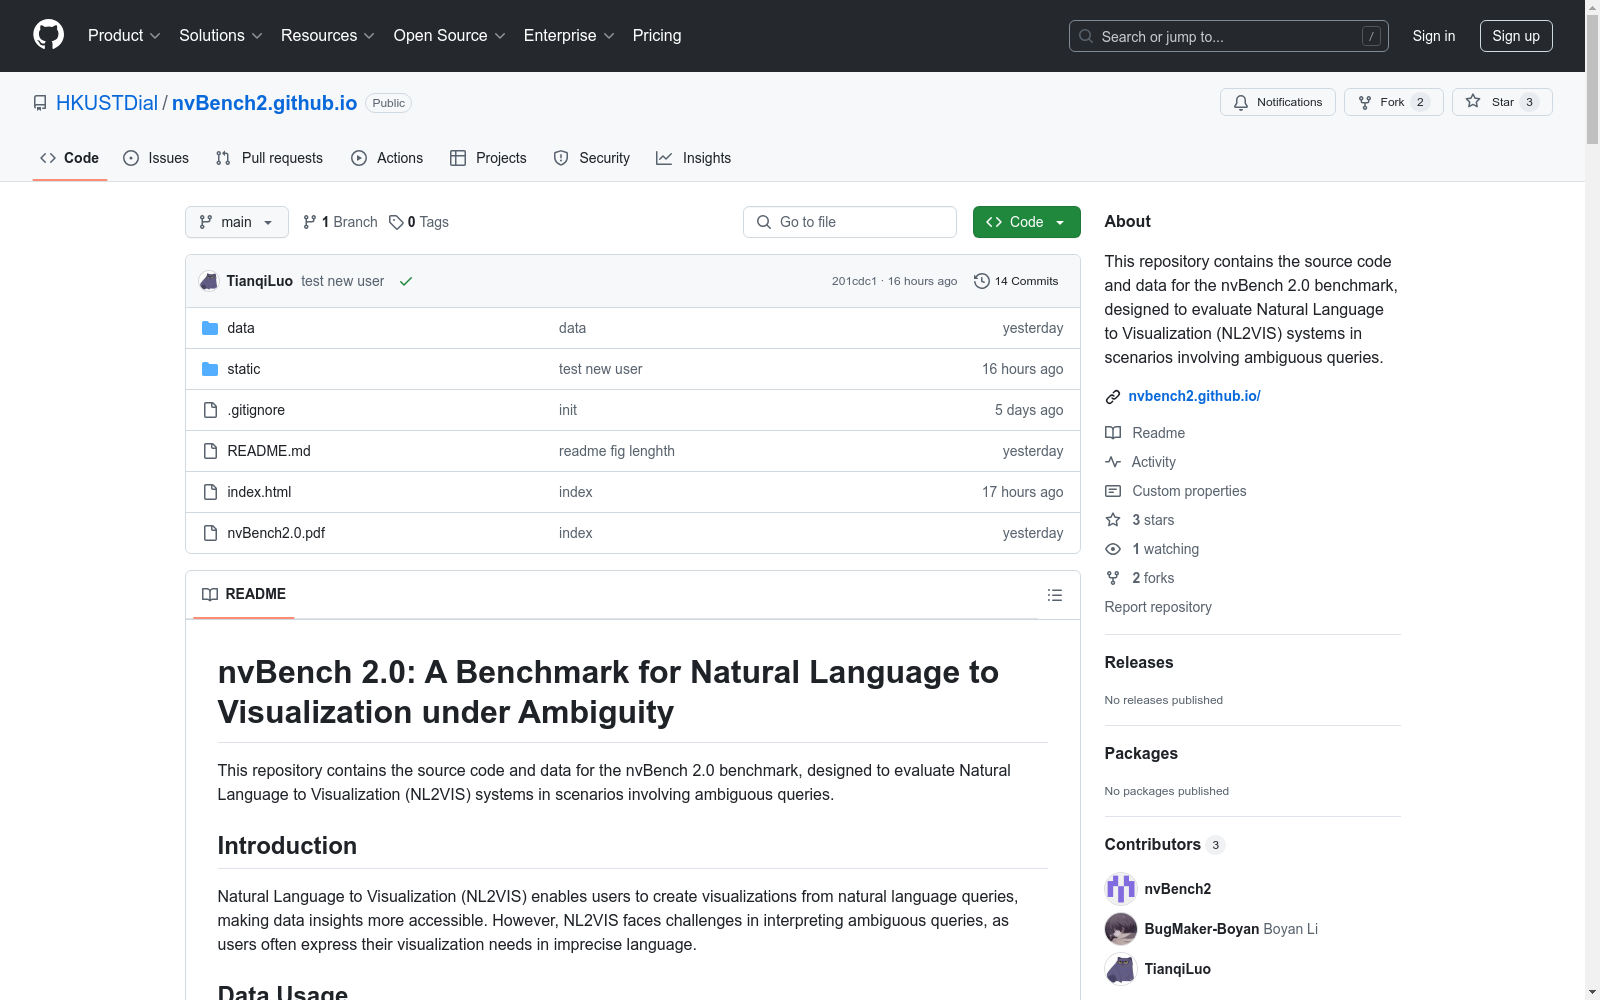Select the Code repository tab
Viewport: 1600px width, 1000px height.
coord(70,158)
